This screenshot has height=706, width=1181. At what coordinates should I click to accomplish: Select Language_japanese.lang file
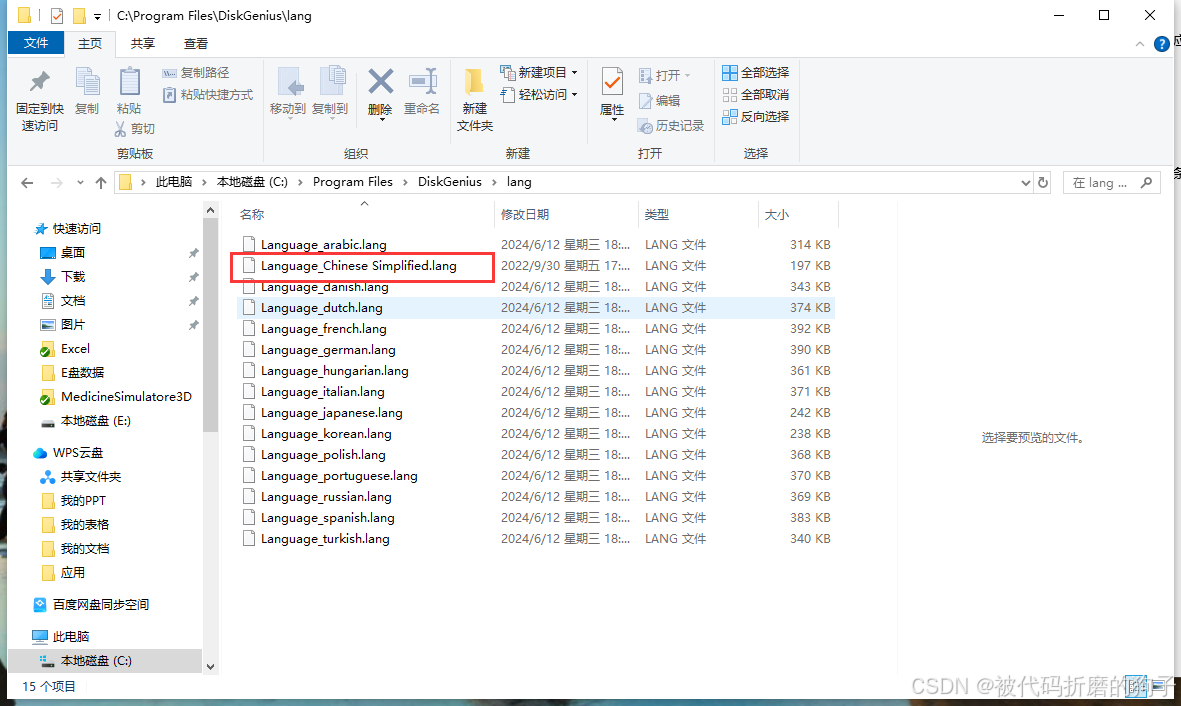click(331, 413)
